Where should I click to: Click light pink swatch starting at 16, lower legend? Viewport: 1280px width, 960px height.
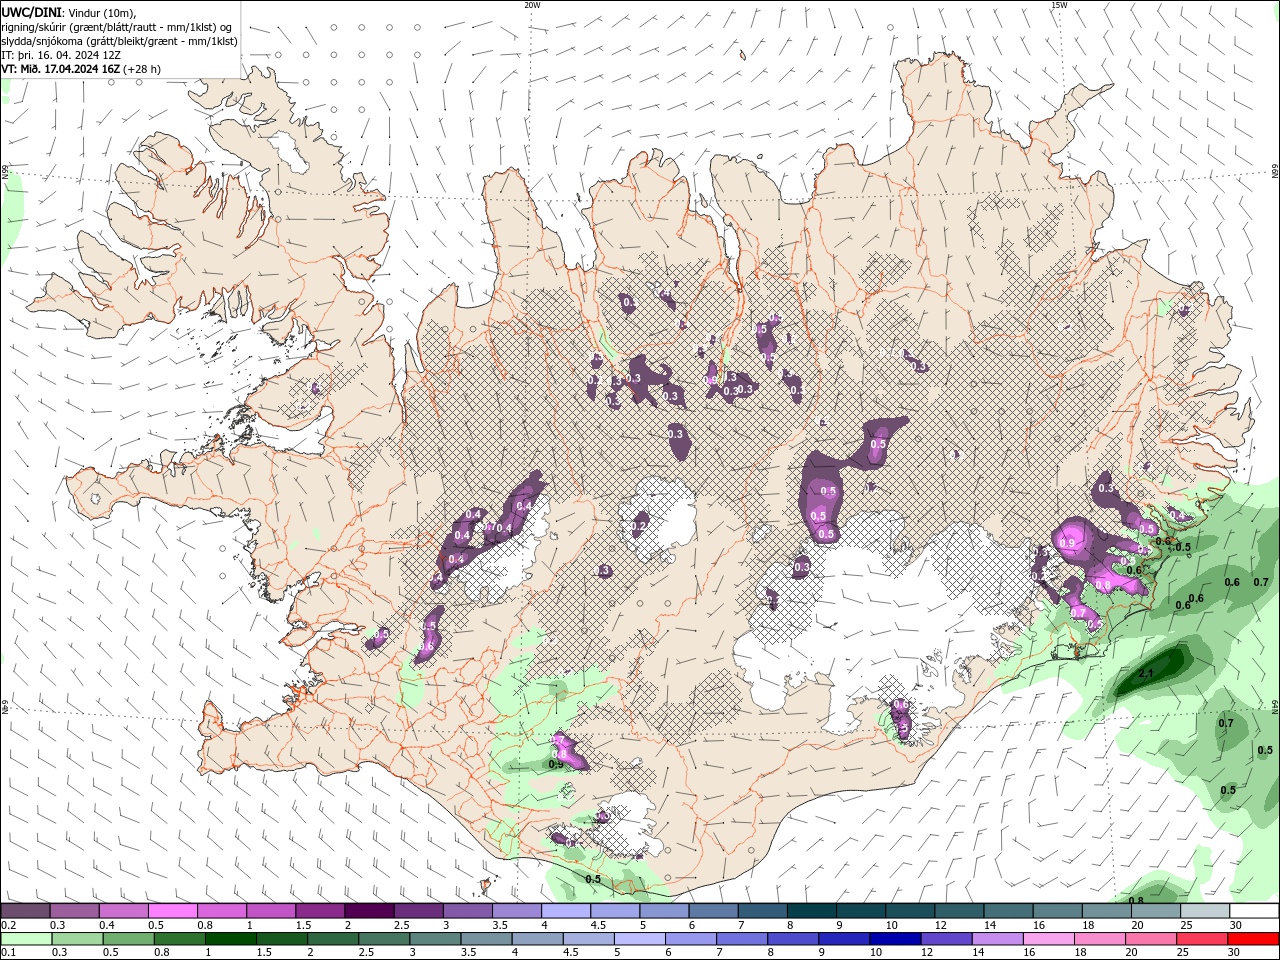point(1048,939)
